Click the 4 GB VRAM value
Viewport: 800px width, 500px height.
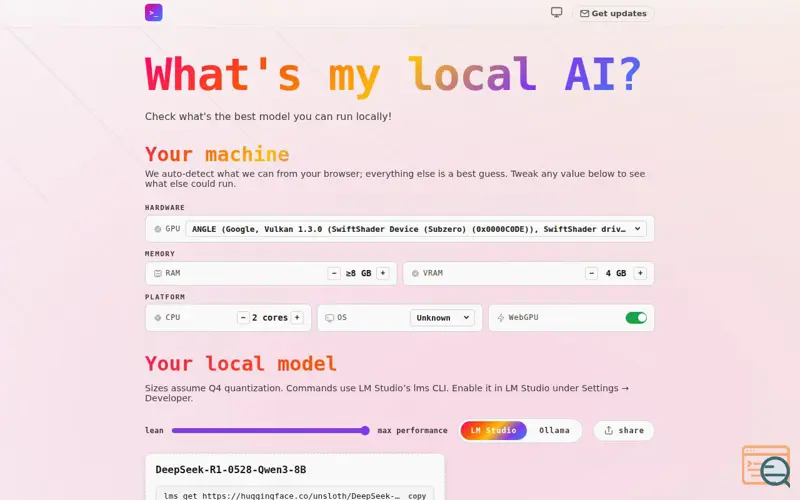tap(616, 273)
